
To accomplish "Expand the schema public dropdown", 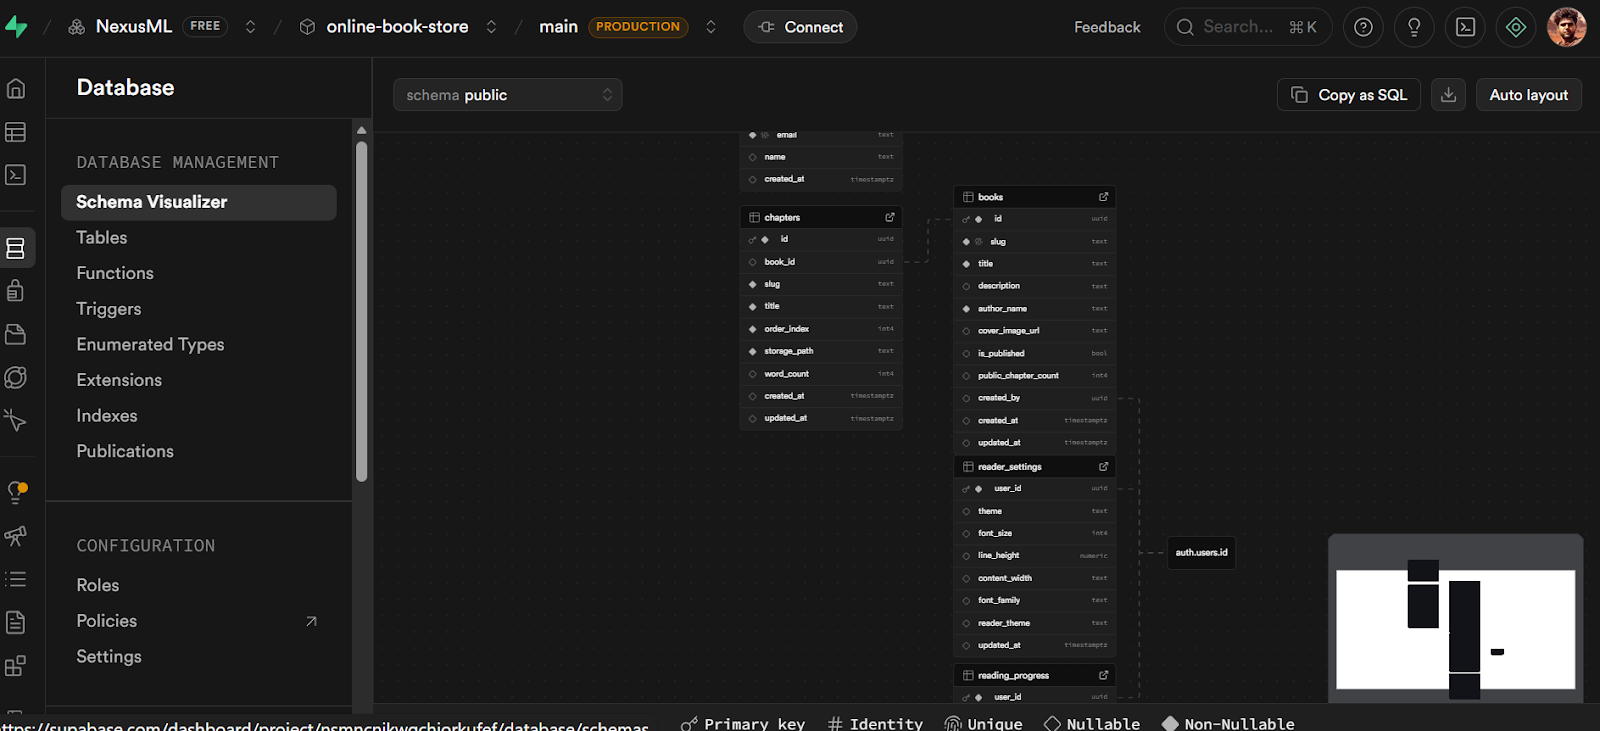I will tap(508, 95).
